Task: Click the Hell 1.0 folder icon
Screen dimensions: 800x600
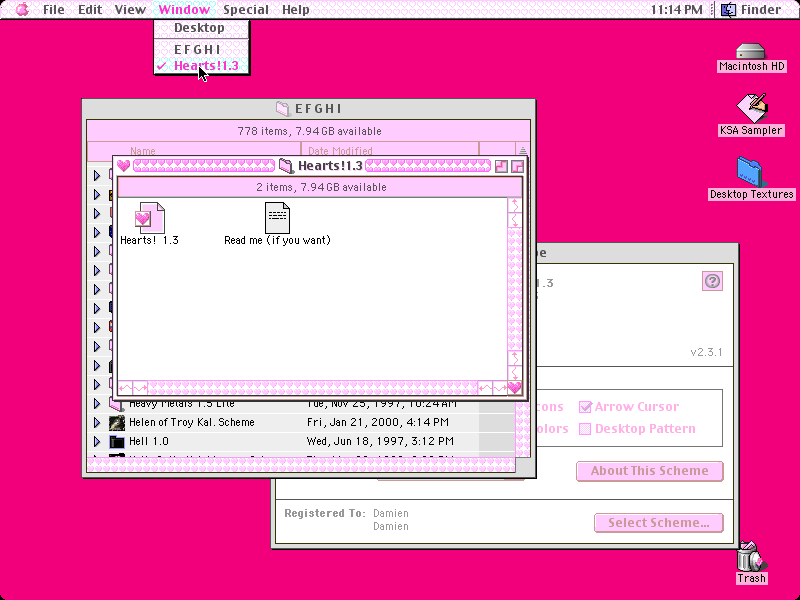Action: pos(117,441)
